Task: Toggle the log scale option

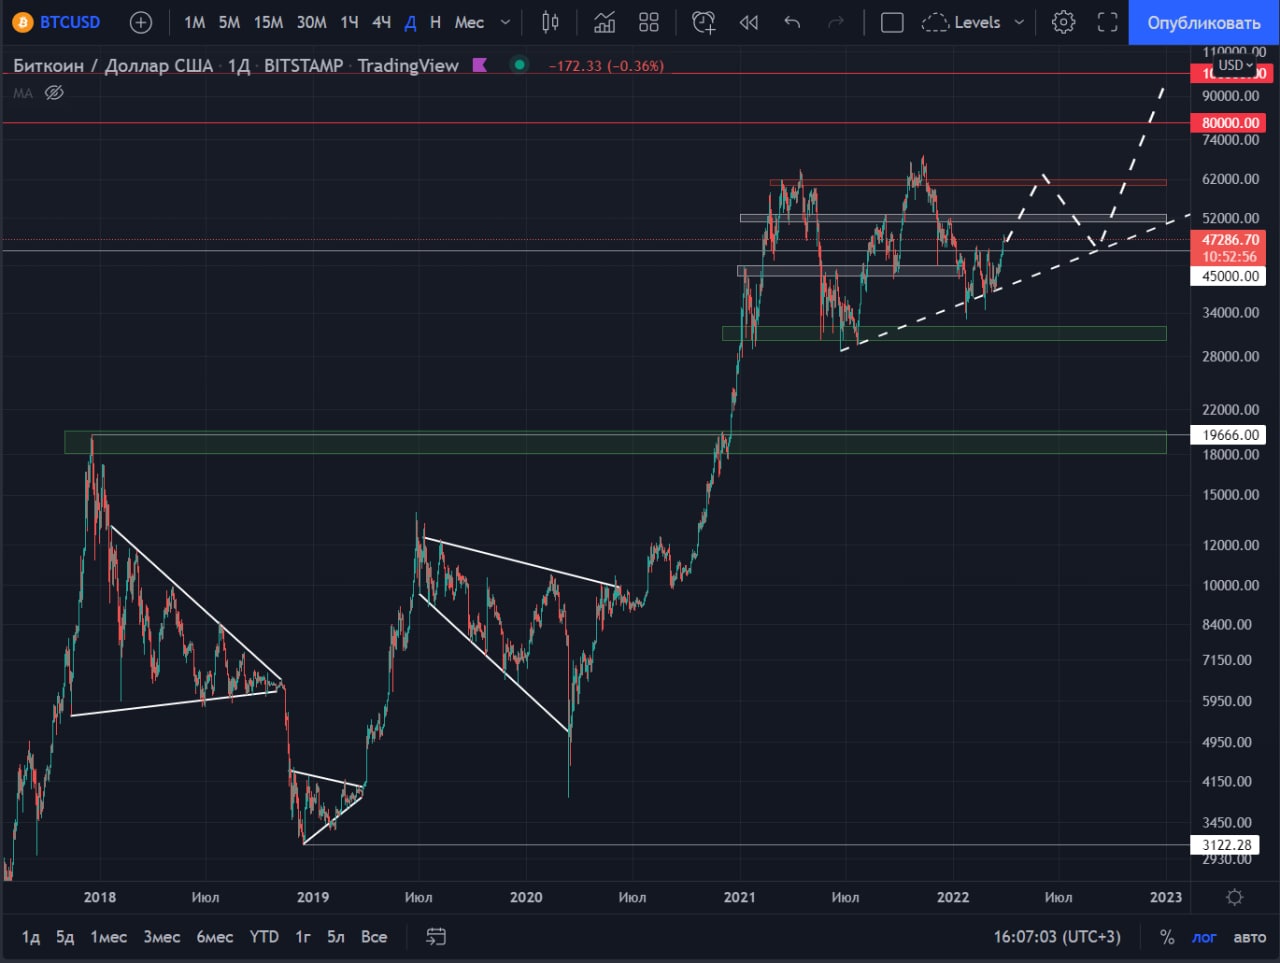Action: 1204,937
